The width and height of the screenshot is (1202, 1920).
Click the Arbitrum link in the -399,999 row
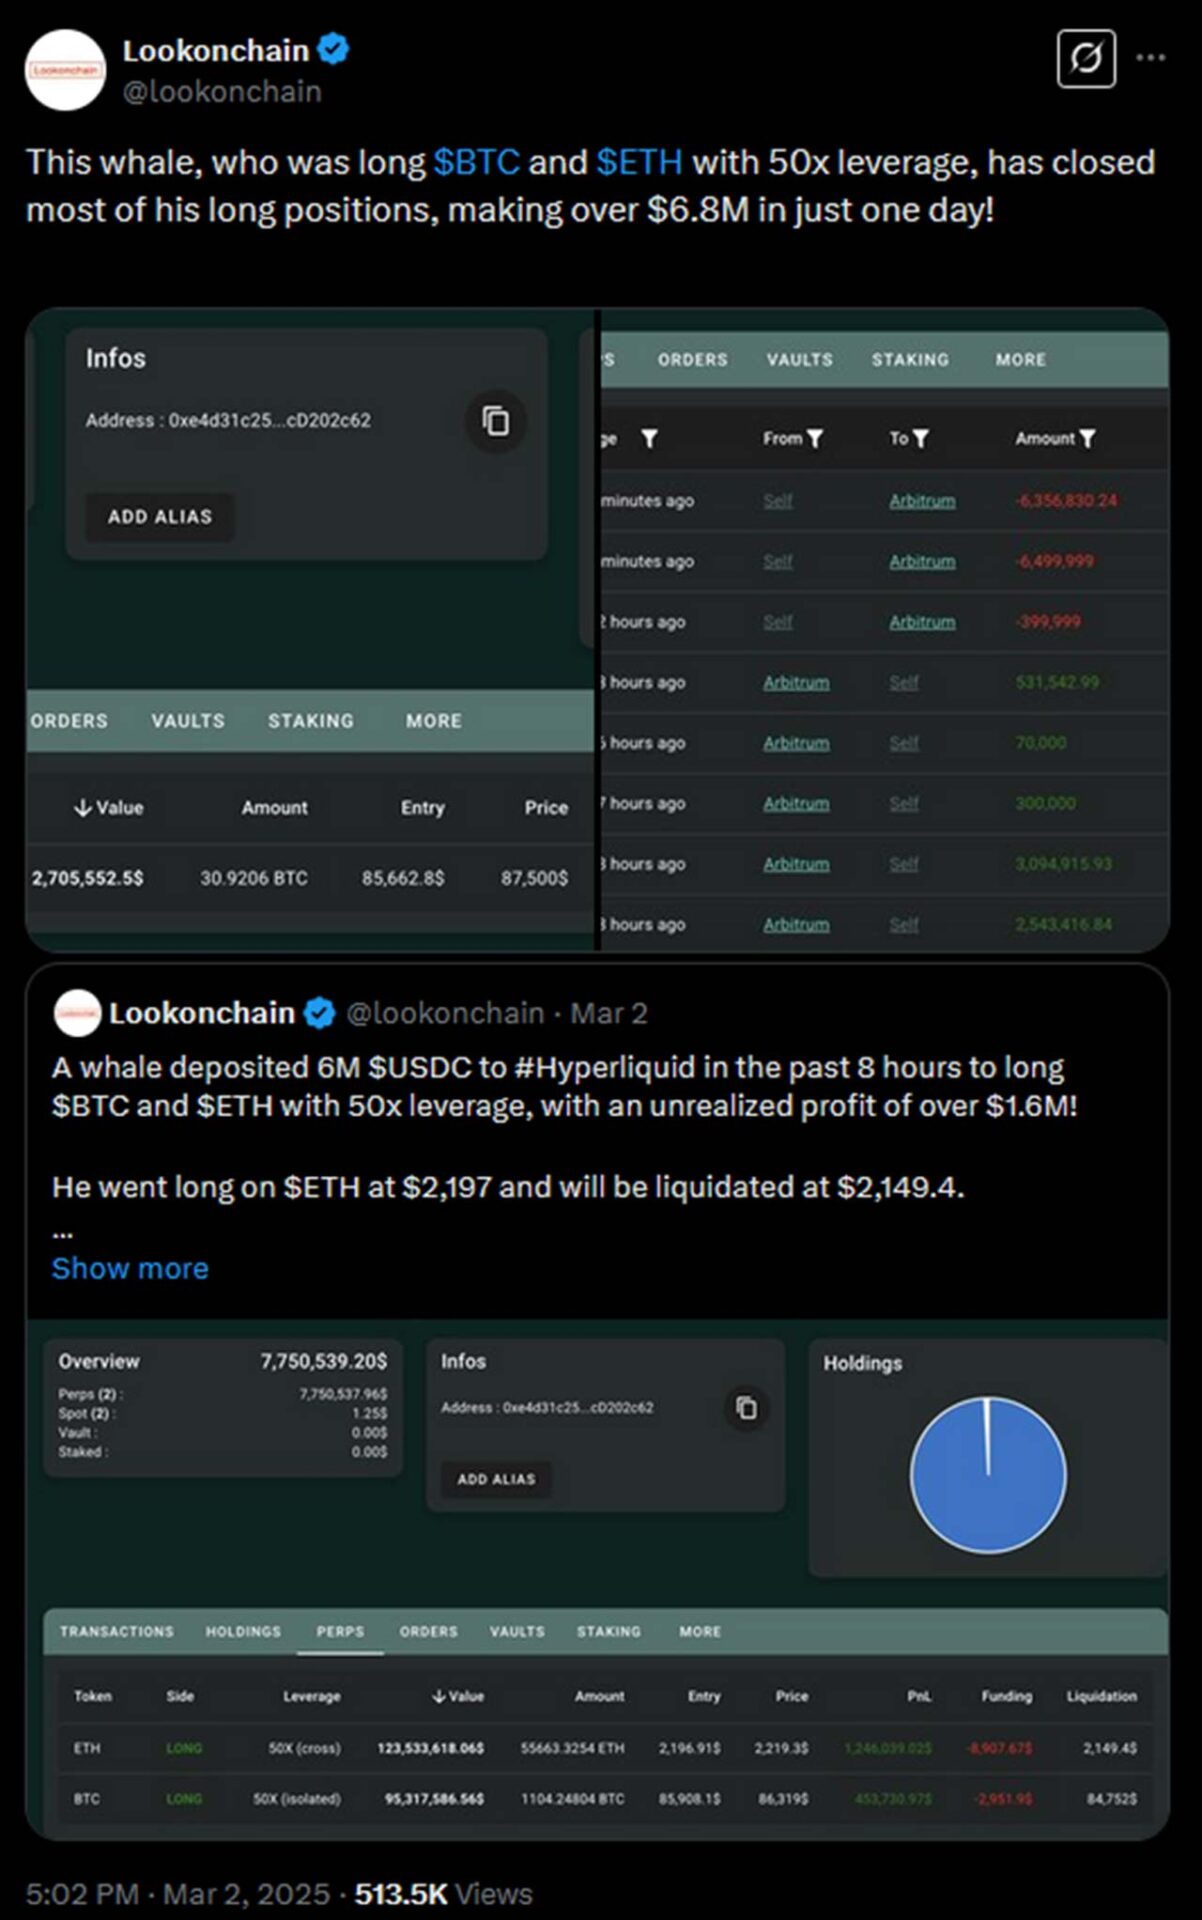pos(922,621)
